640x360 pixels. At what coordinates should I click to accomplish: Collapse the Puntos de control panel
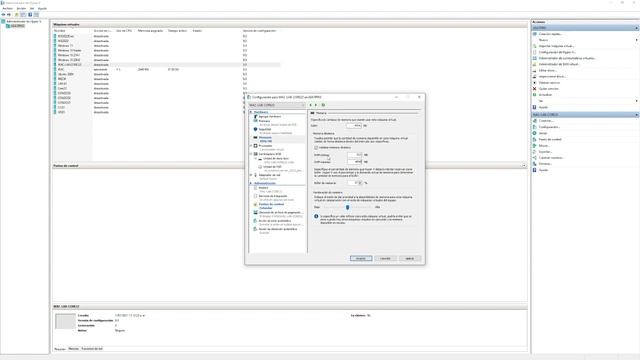[524, 166]
